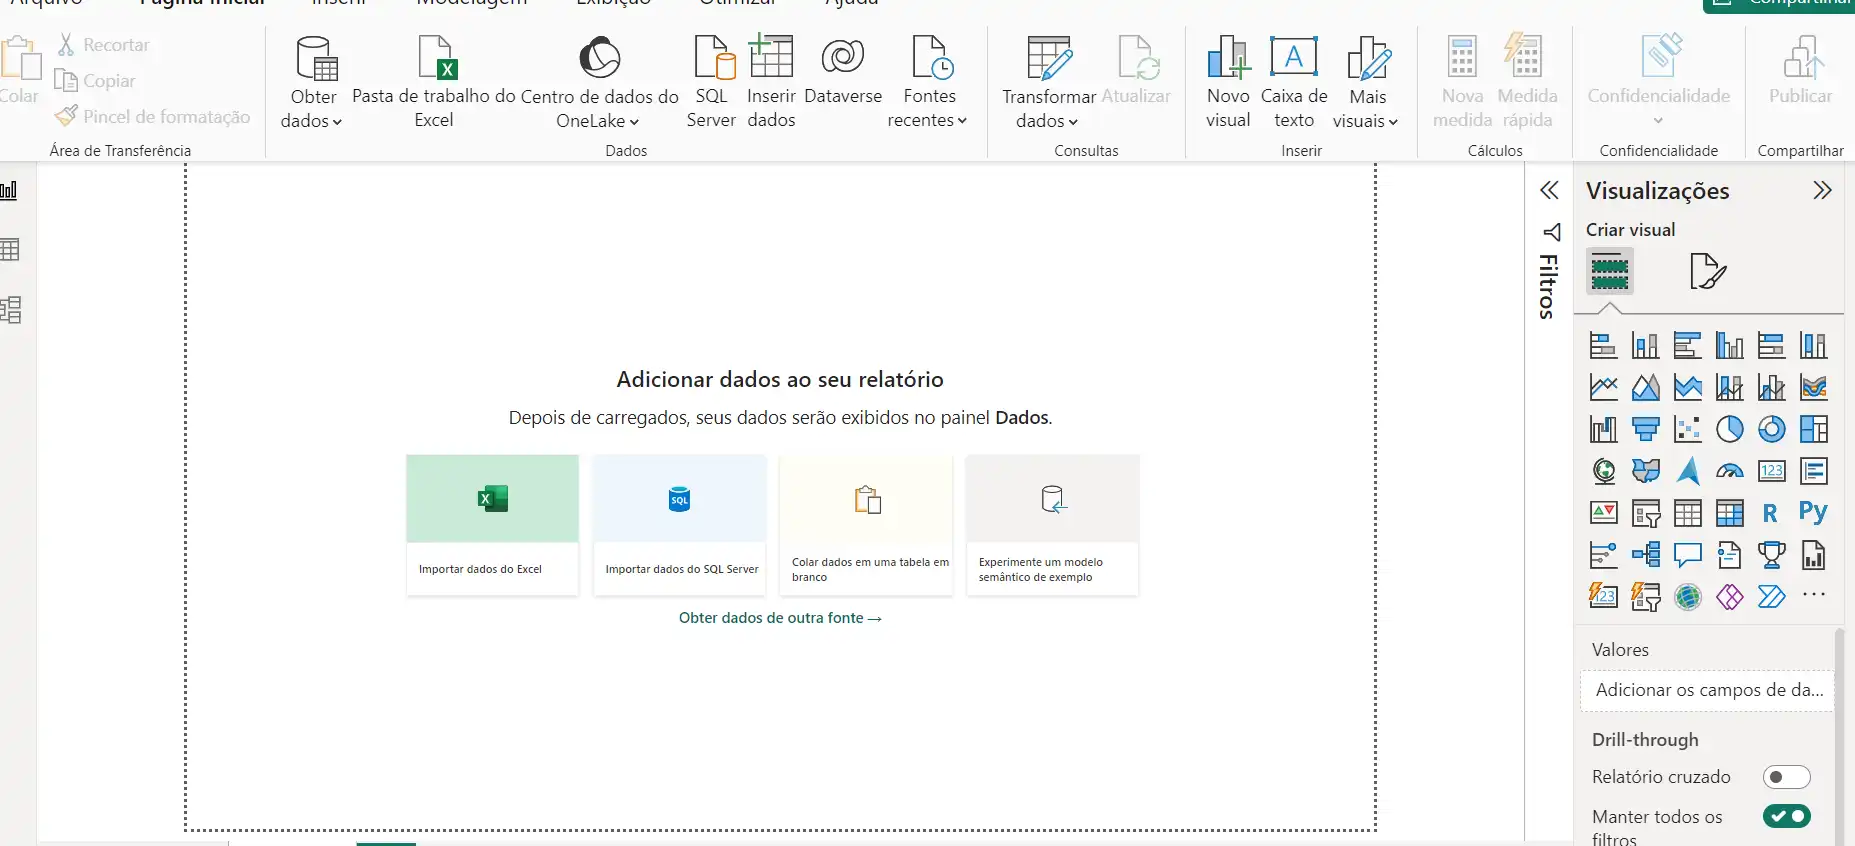Toggle the Relatório cruzado switch
Screen dimensions: 1855x846
1786,777
